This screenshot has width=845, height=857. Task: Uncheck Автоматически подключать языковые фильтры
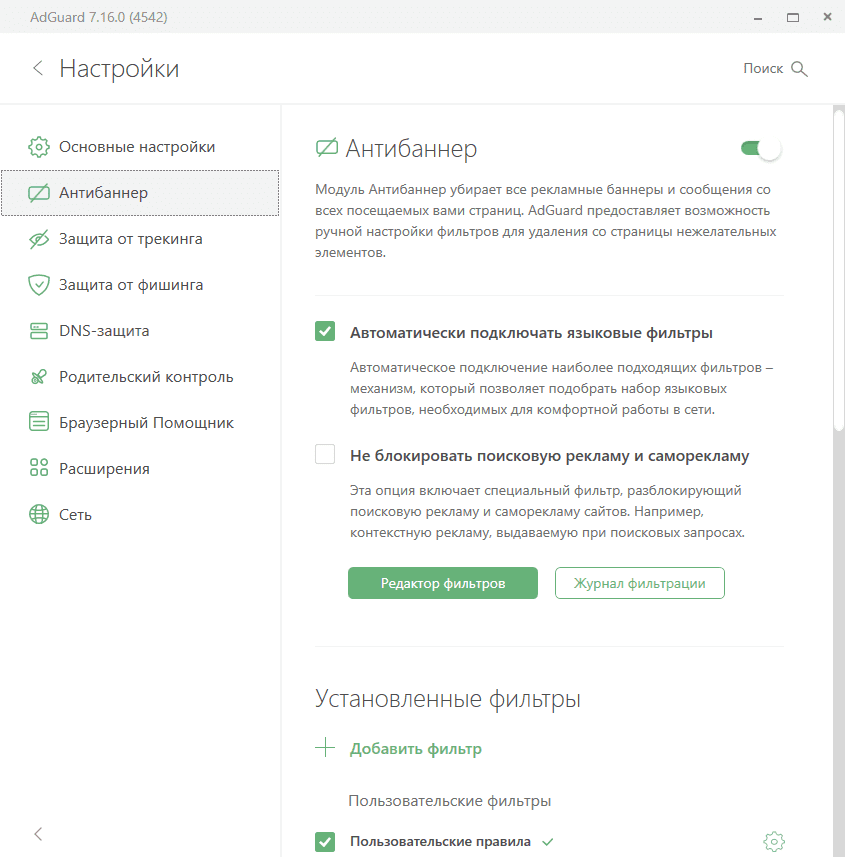pos(325,331)
